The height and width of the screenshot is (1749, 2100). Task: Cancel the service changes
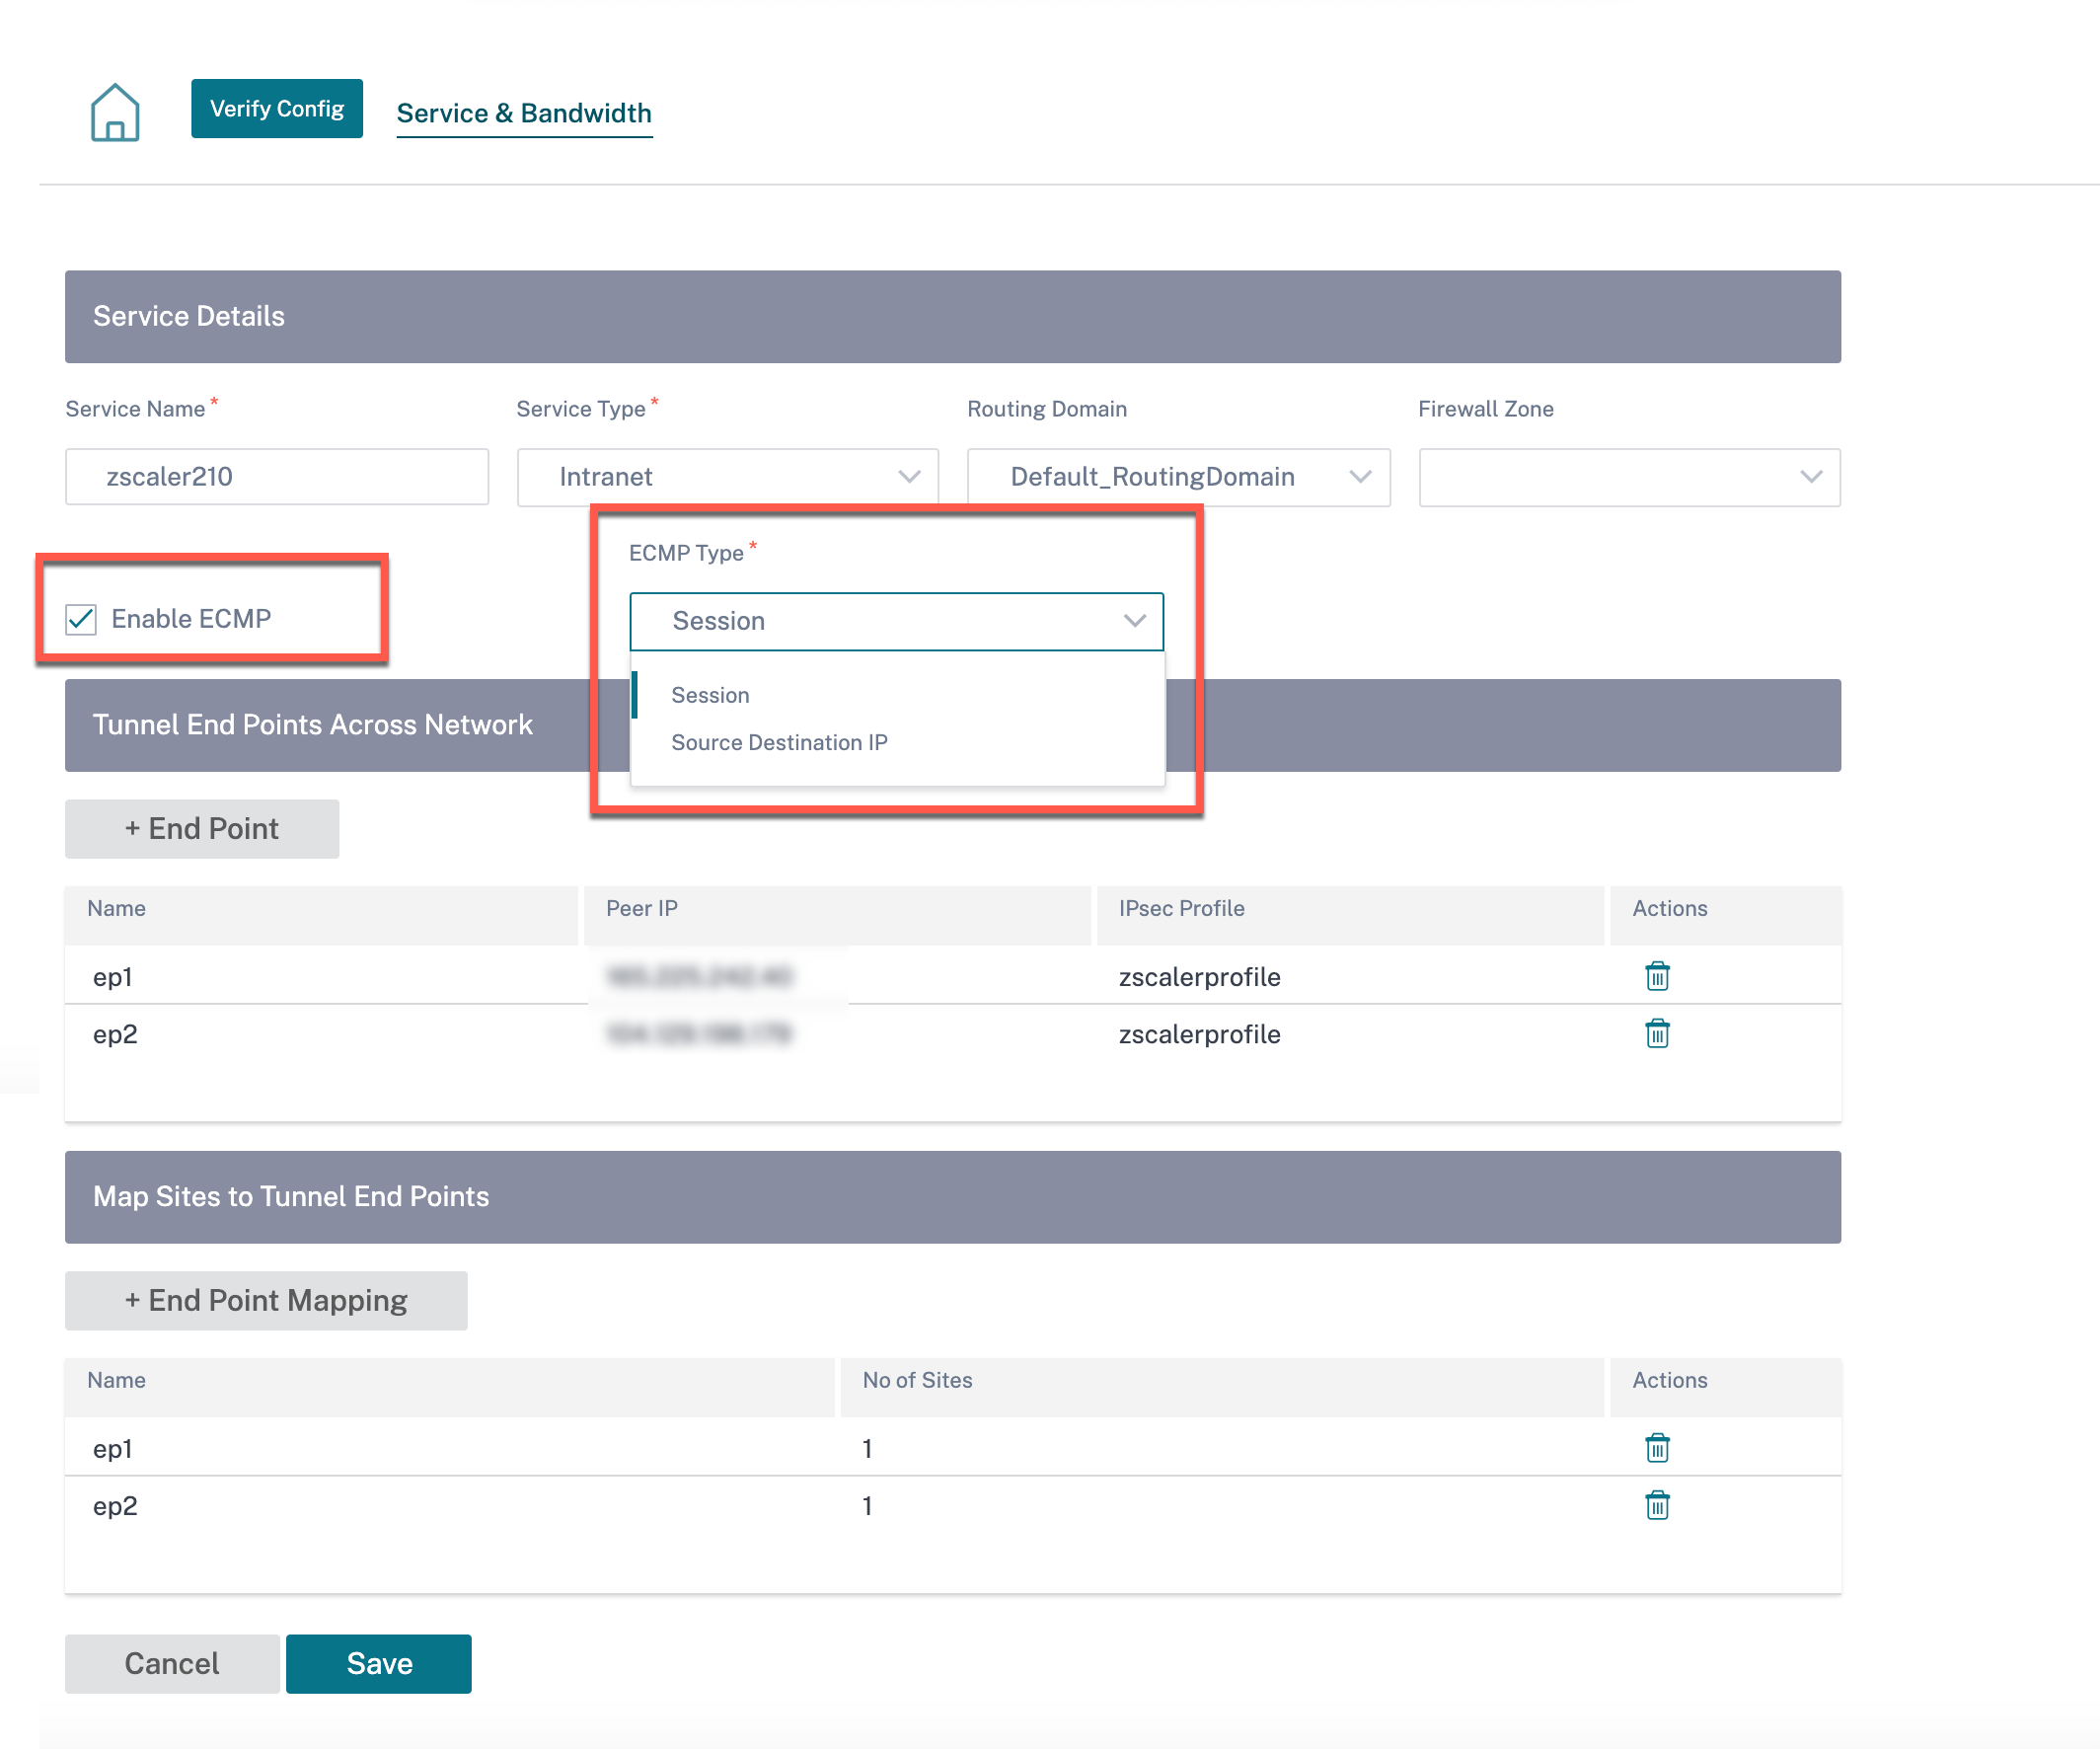[172, 1663]
